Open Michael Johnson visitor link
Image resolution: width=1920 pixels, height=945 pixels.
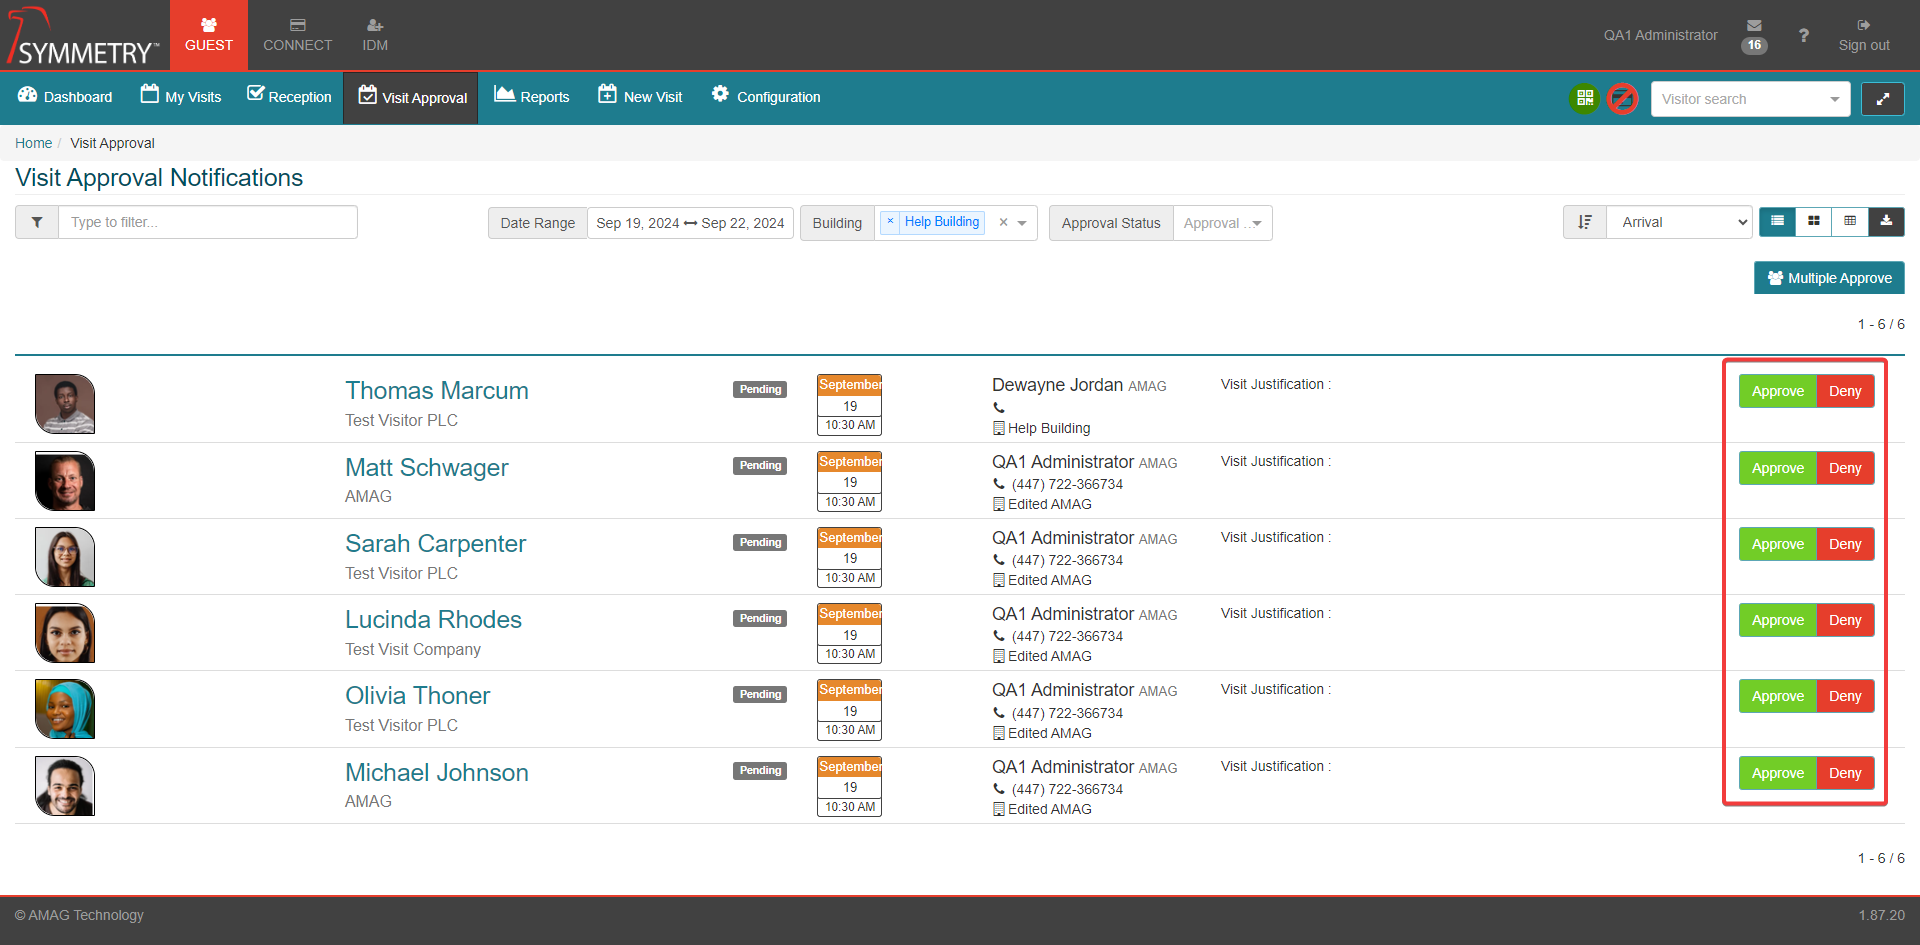437,773
